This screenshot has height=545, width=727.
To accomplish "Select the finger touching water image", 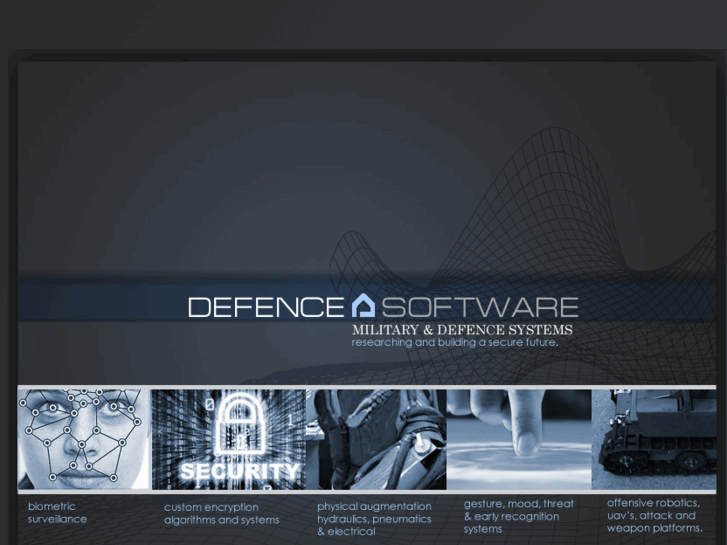I will pyautogui.click(x=519, y=439).
